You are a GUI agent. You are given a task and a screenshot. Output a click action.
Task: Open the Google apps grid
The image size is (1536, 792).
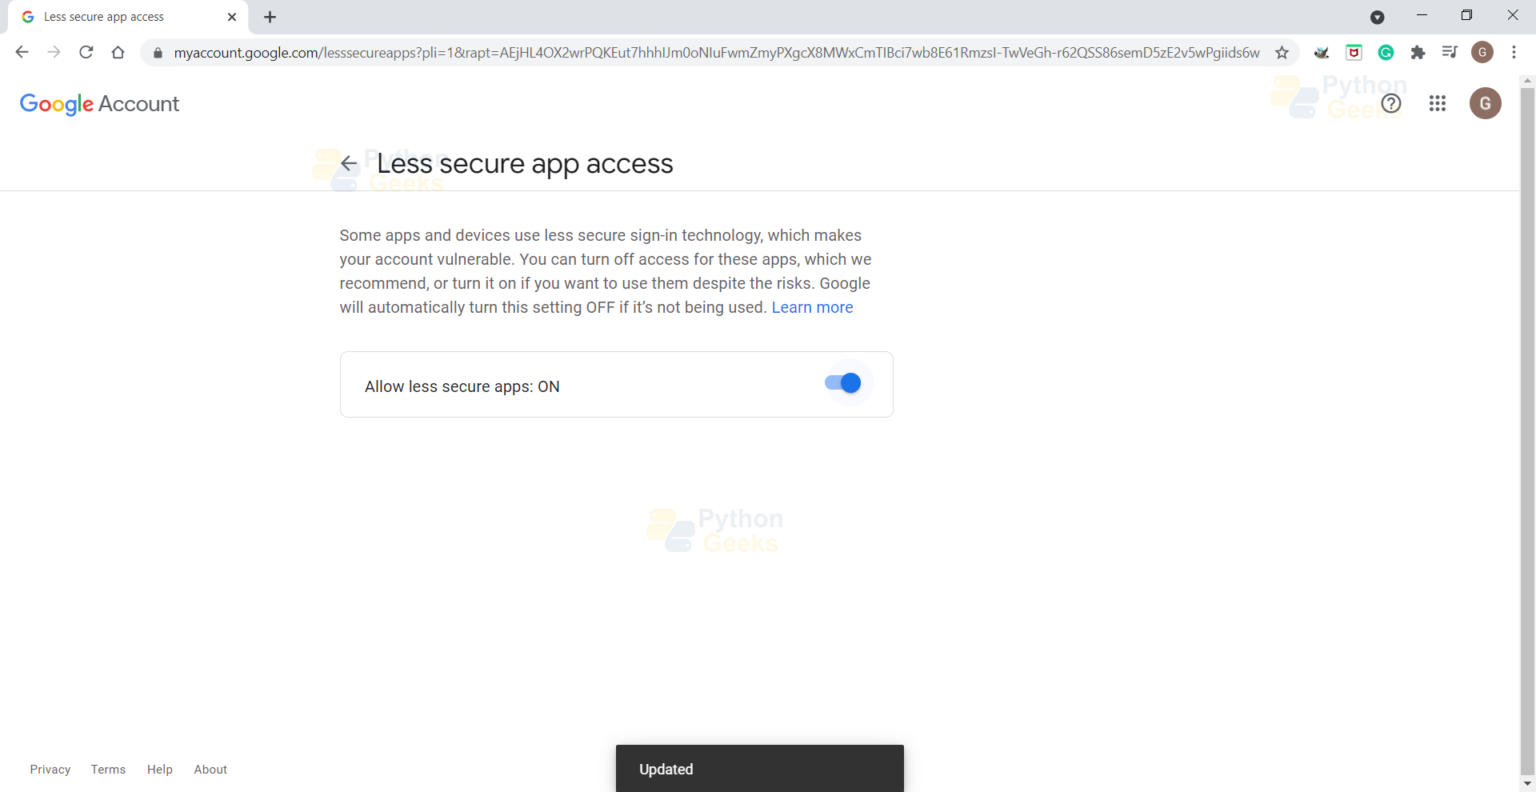point(1437,103)
